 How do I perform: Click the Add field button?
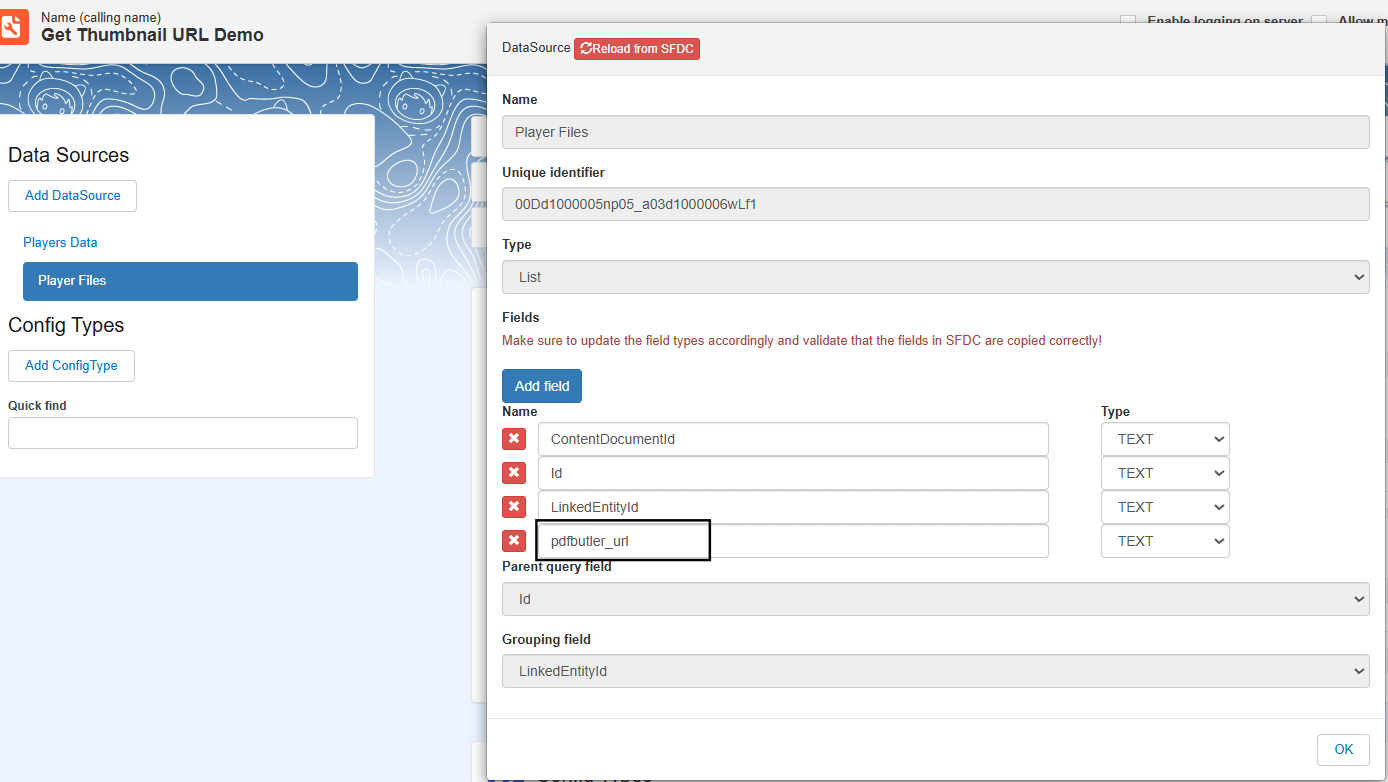pyautogui.click(x=542, y=386)
